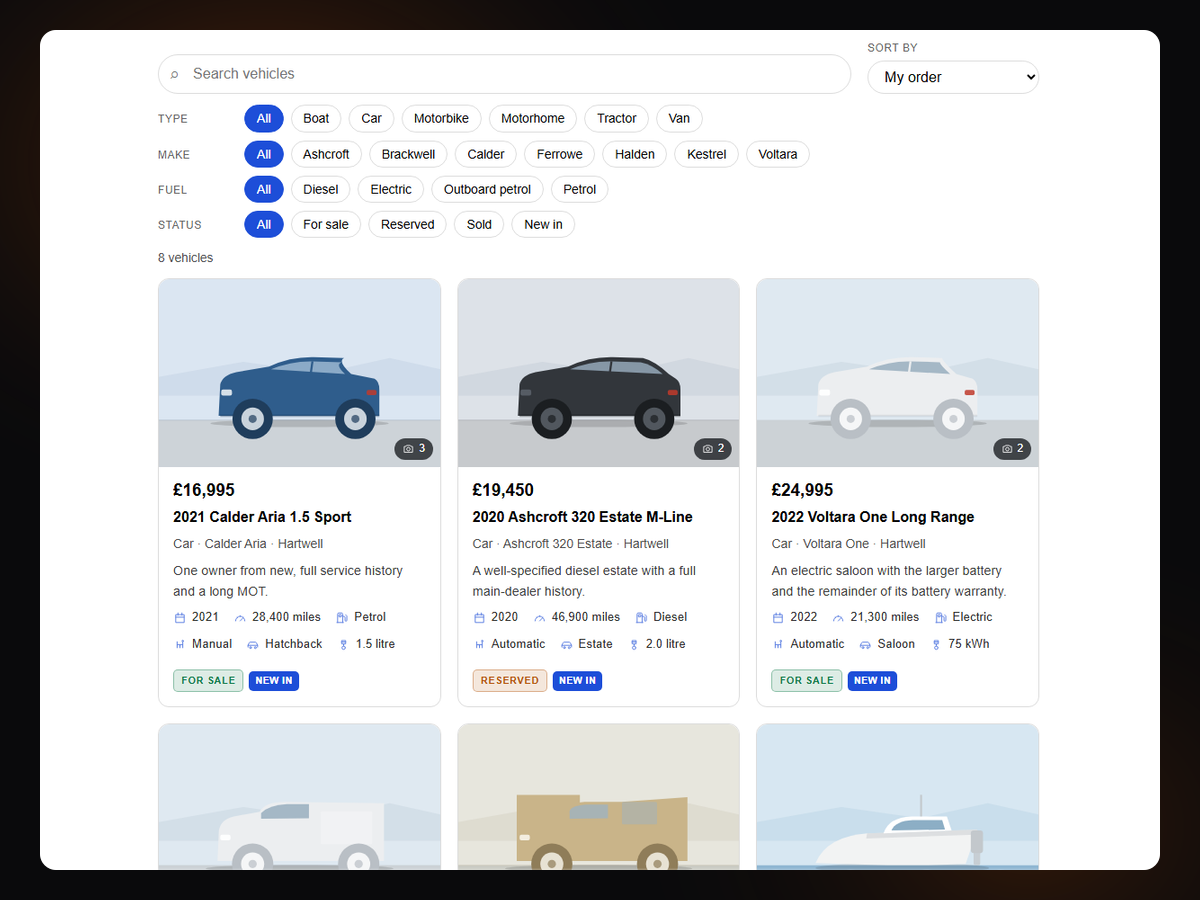Viewport: 1200px width, 900px height.
Task: Filter type by Boat
Action: tap(316, 118)
